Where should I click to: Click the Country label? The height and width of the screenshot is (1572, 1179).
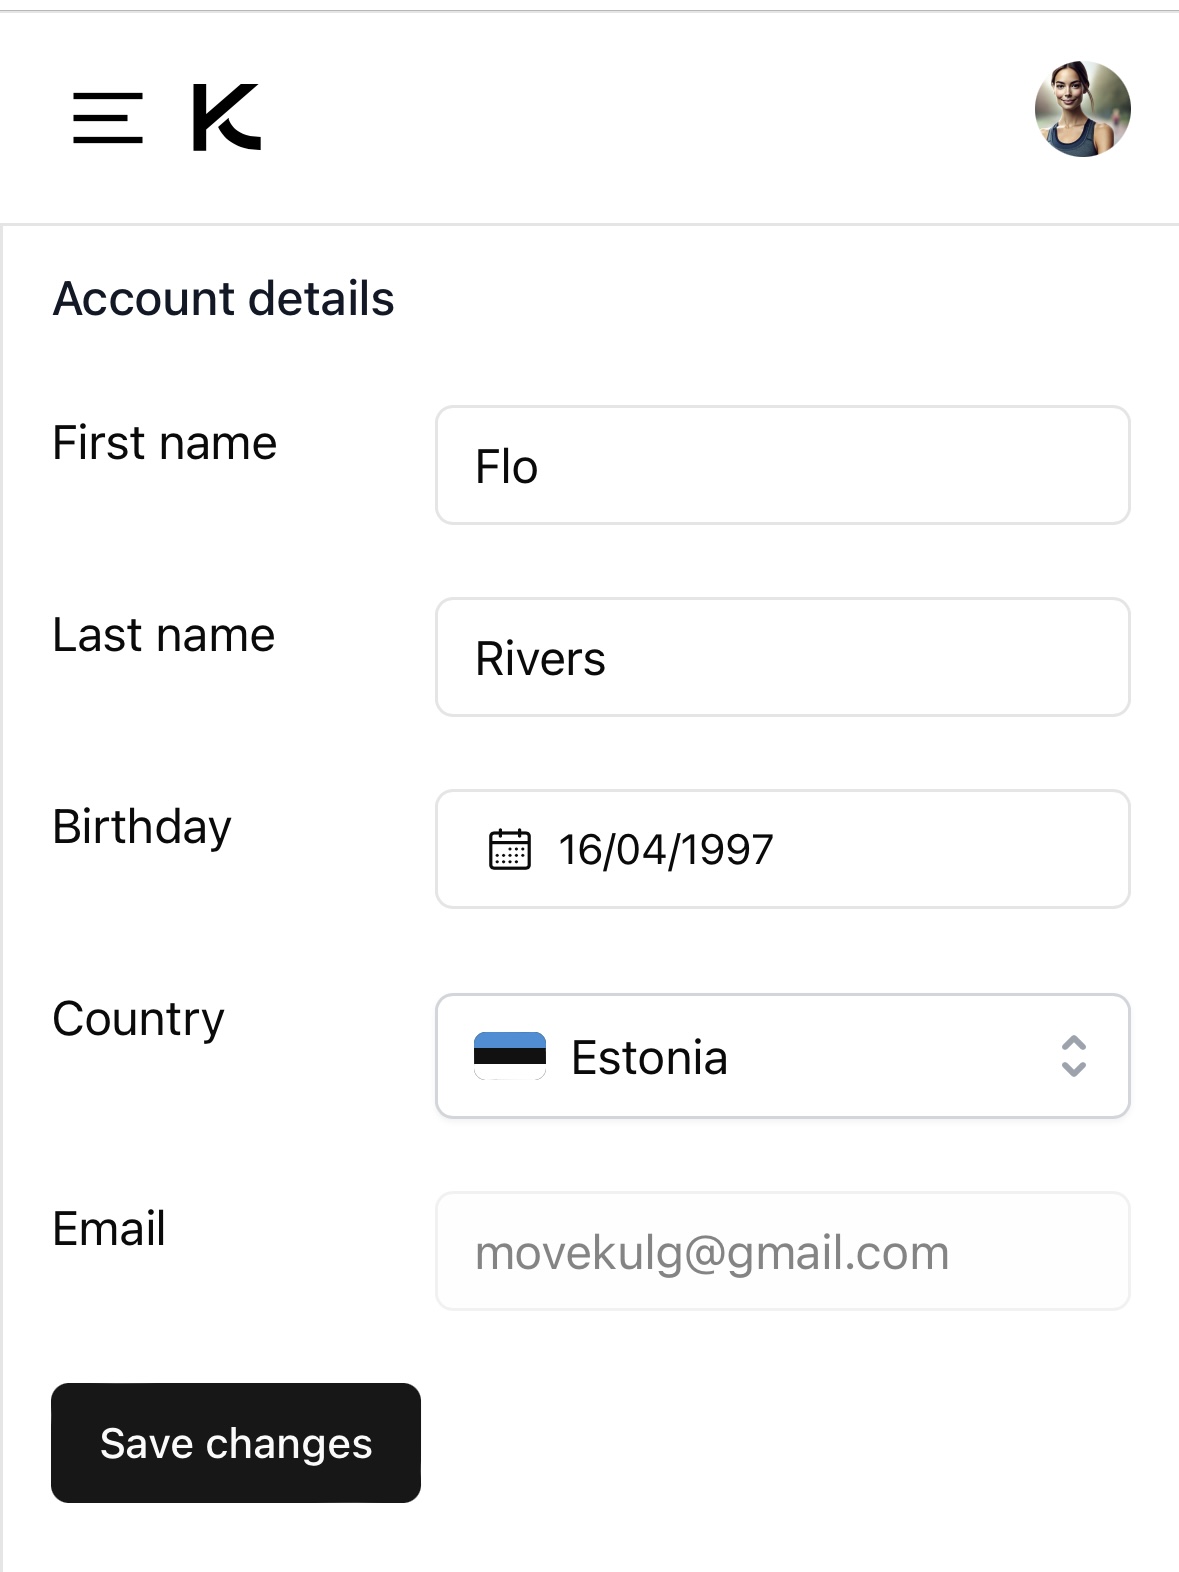tap(139, 1019)
